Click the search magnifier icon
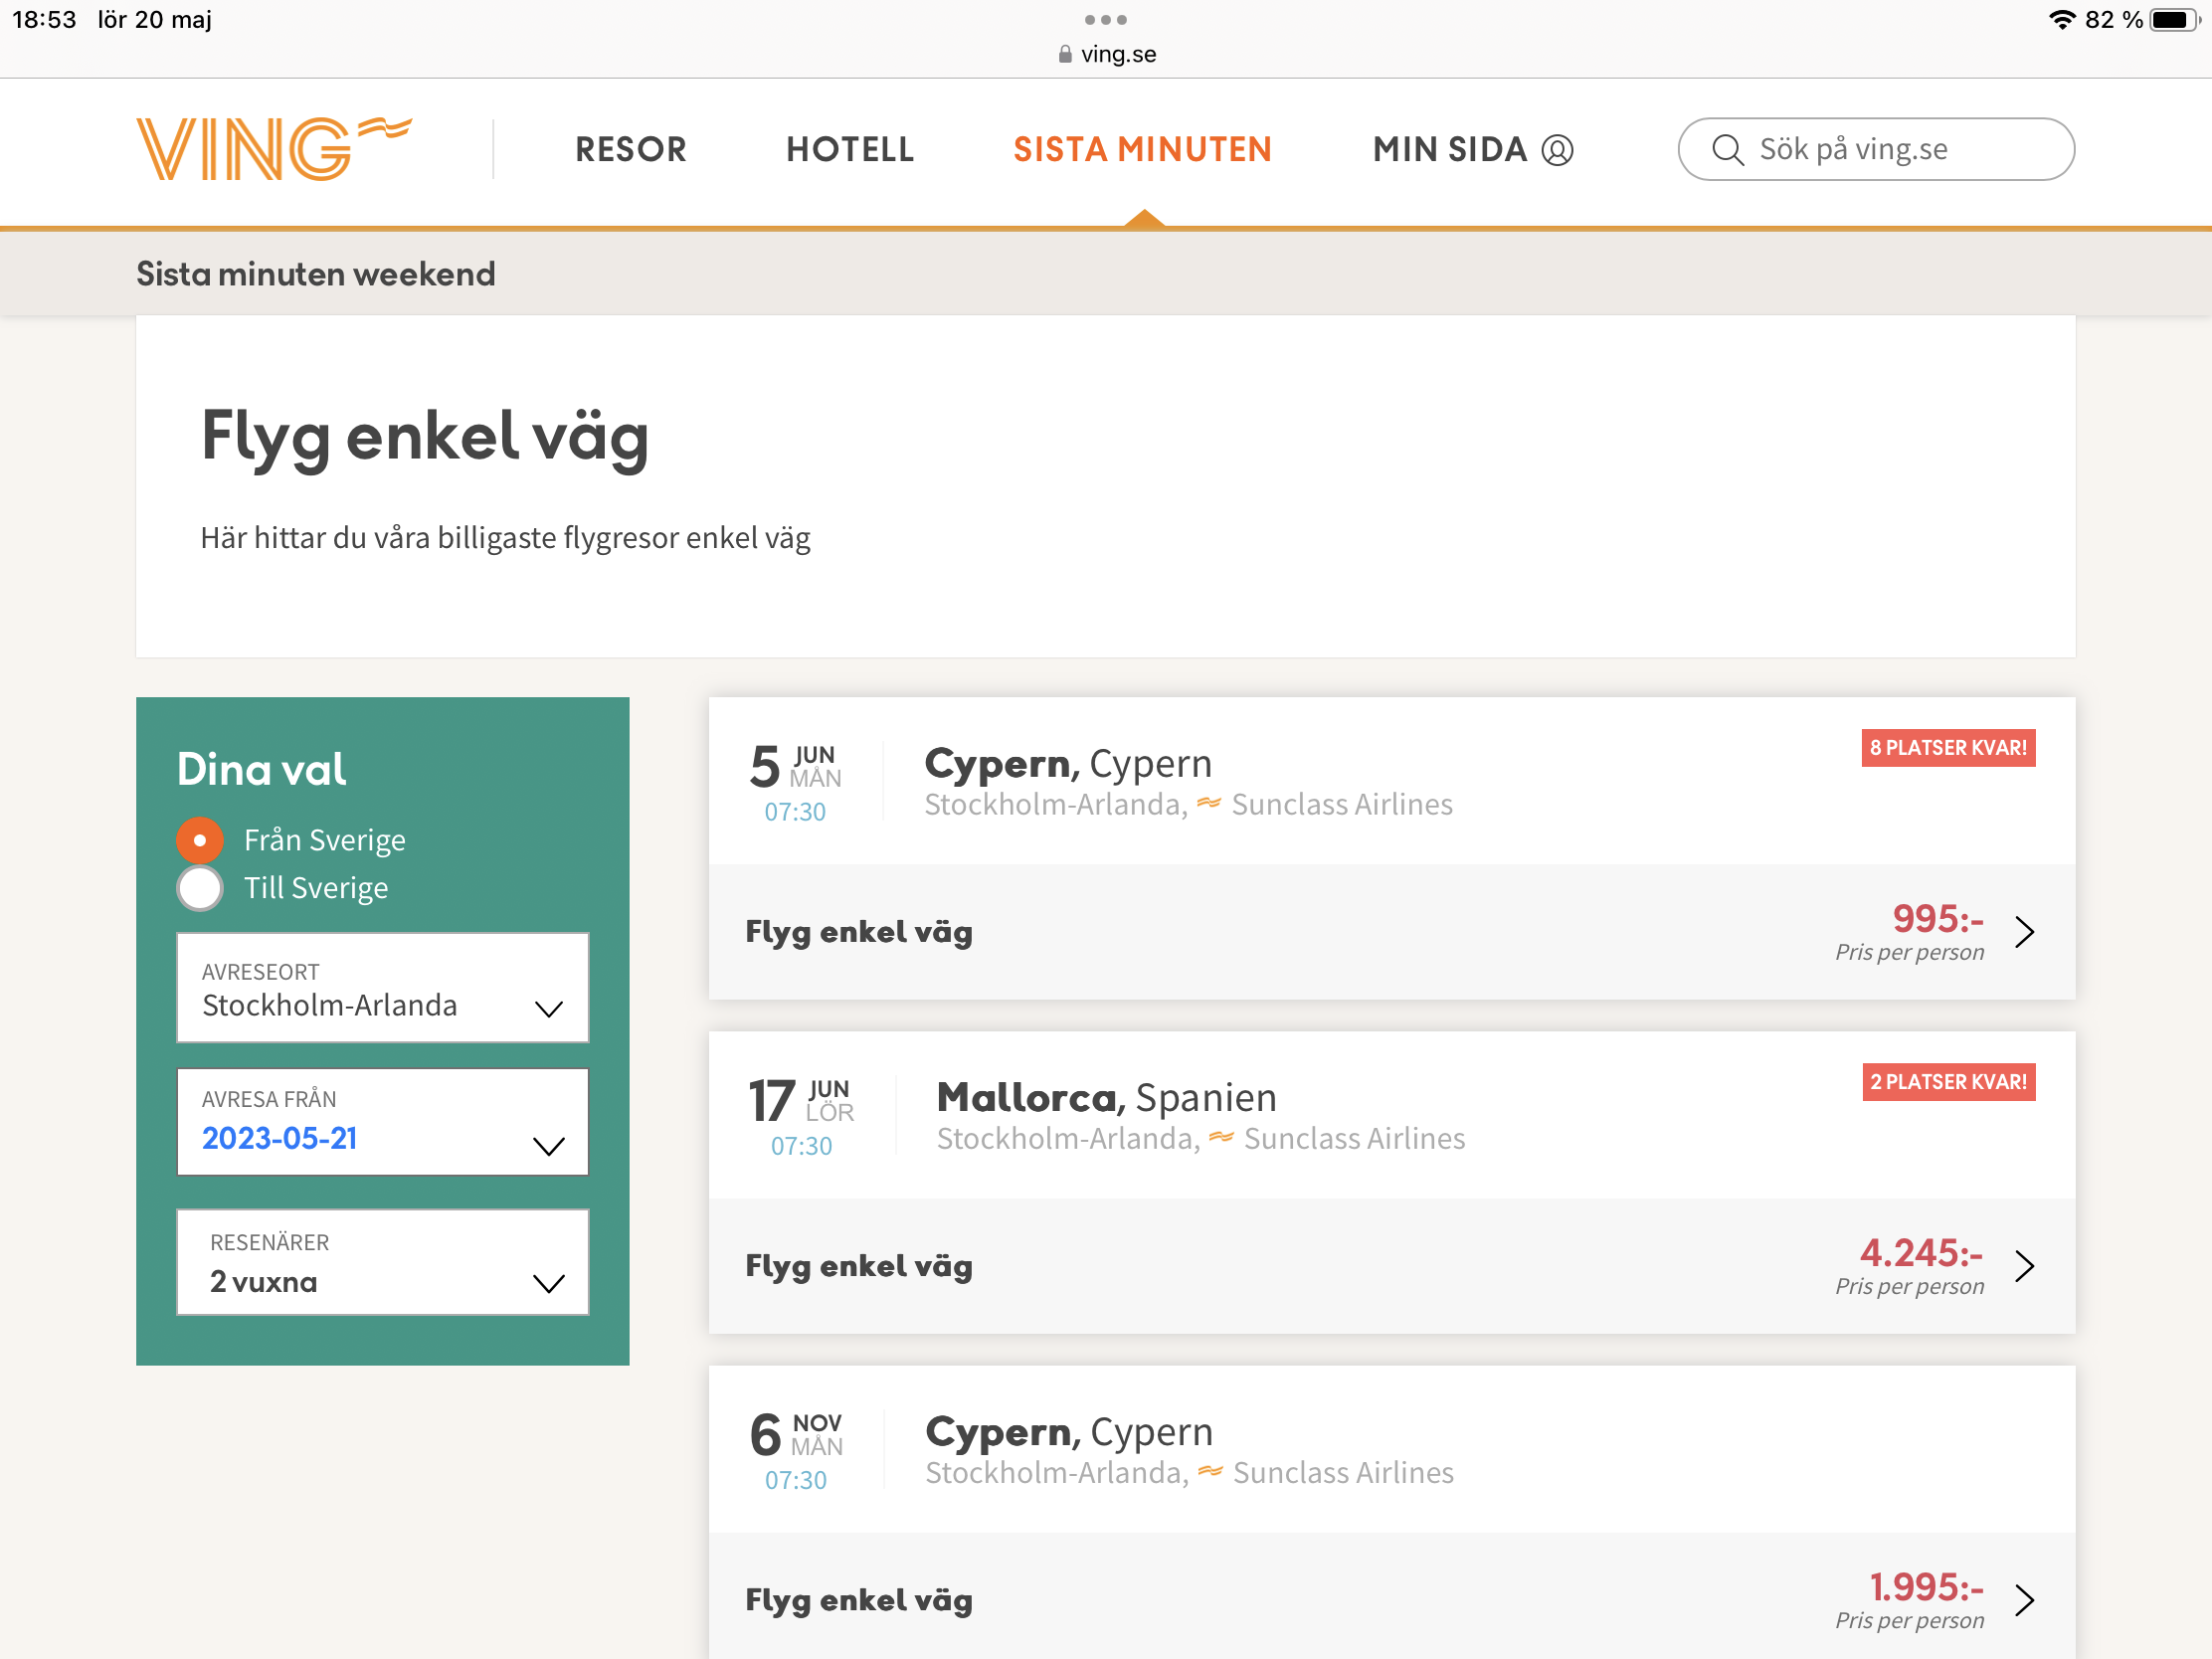 [1727, 150]
